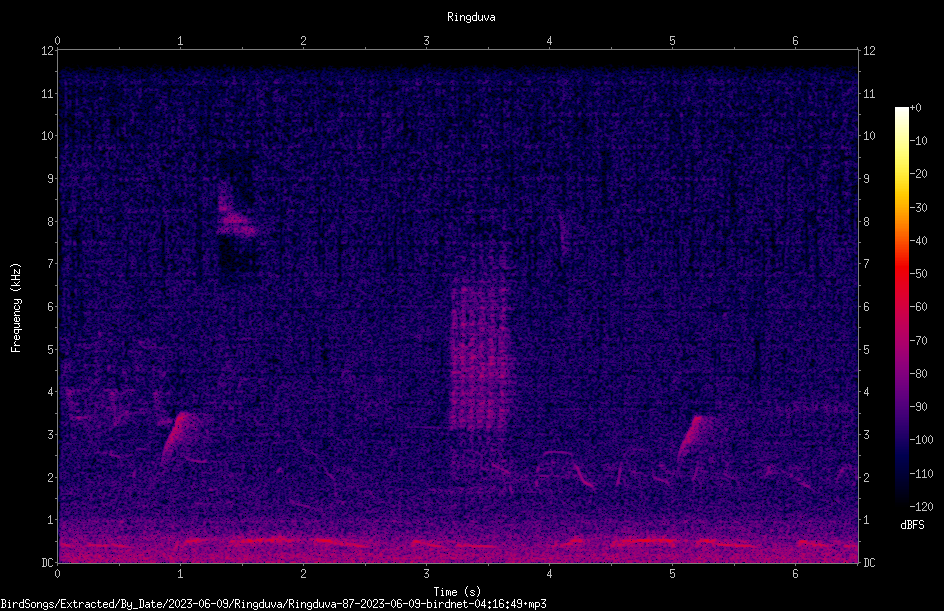The height and width of the screenshot is (611, 944).
Task: Click the '-60' value on the color scale
Action: click(x=919, y=307)
